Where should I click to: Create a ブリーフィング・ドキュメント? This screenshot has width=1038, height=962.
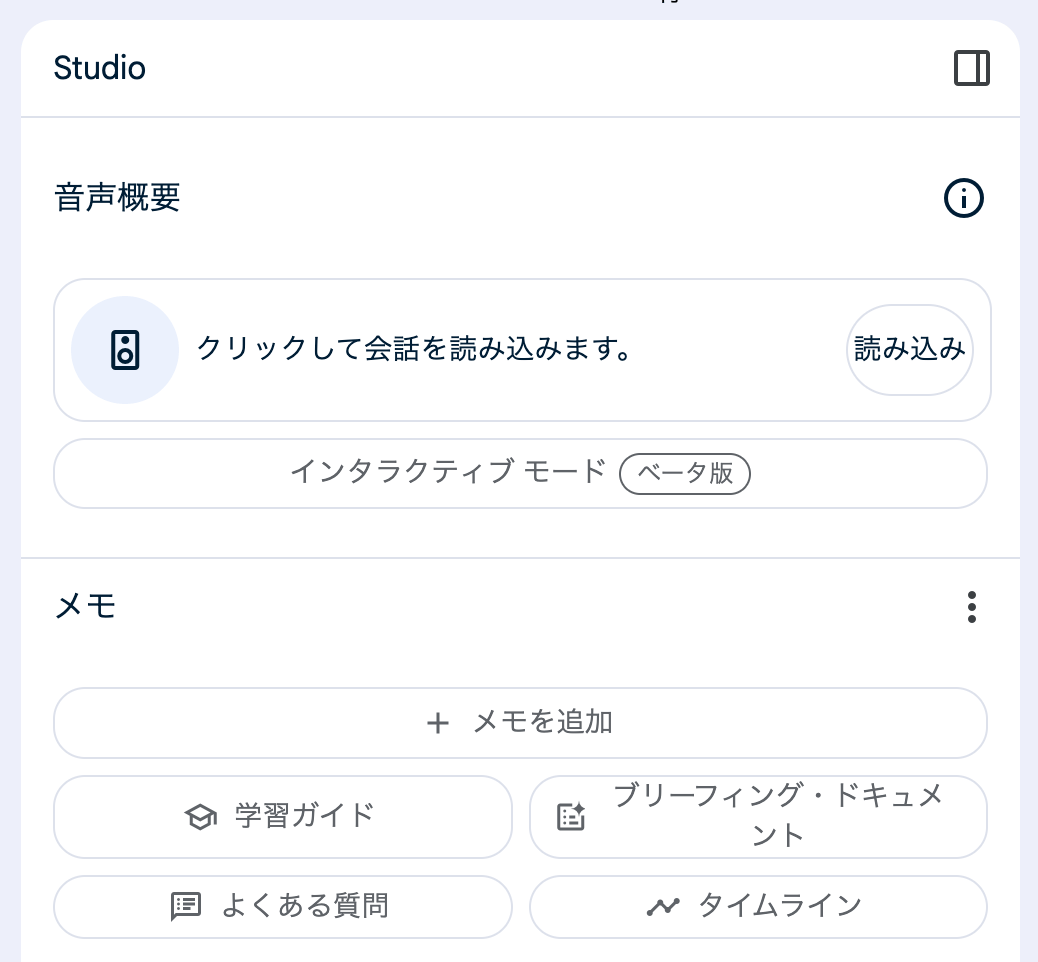point(777,816)
